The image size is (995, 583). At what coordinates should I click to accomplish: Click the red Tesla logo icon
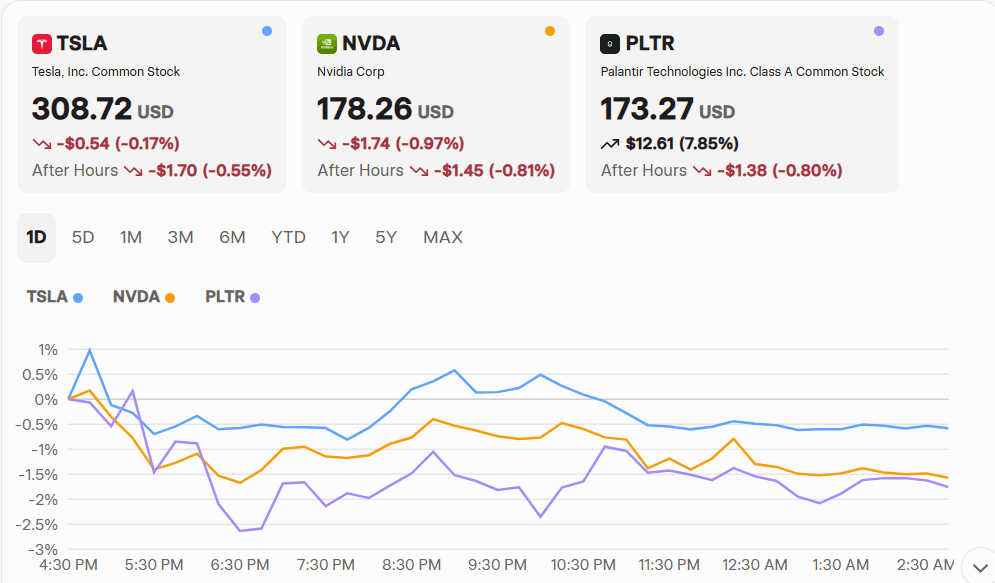coord(42,43)
